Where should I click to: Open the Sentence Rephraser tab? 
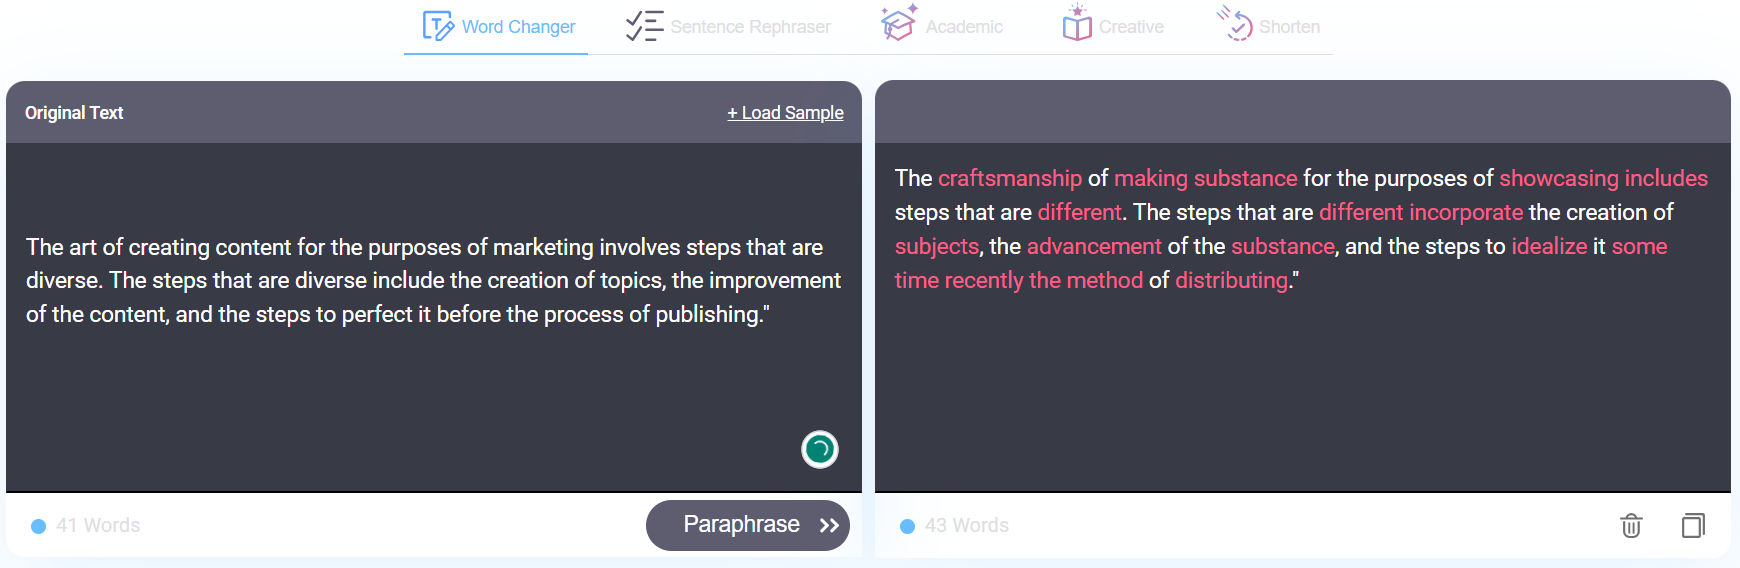click(x=729, y=27)
